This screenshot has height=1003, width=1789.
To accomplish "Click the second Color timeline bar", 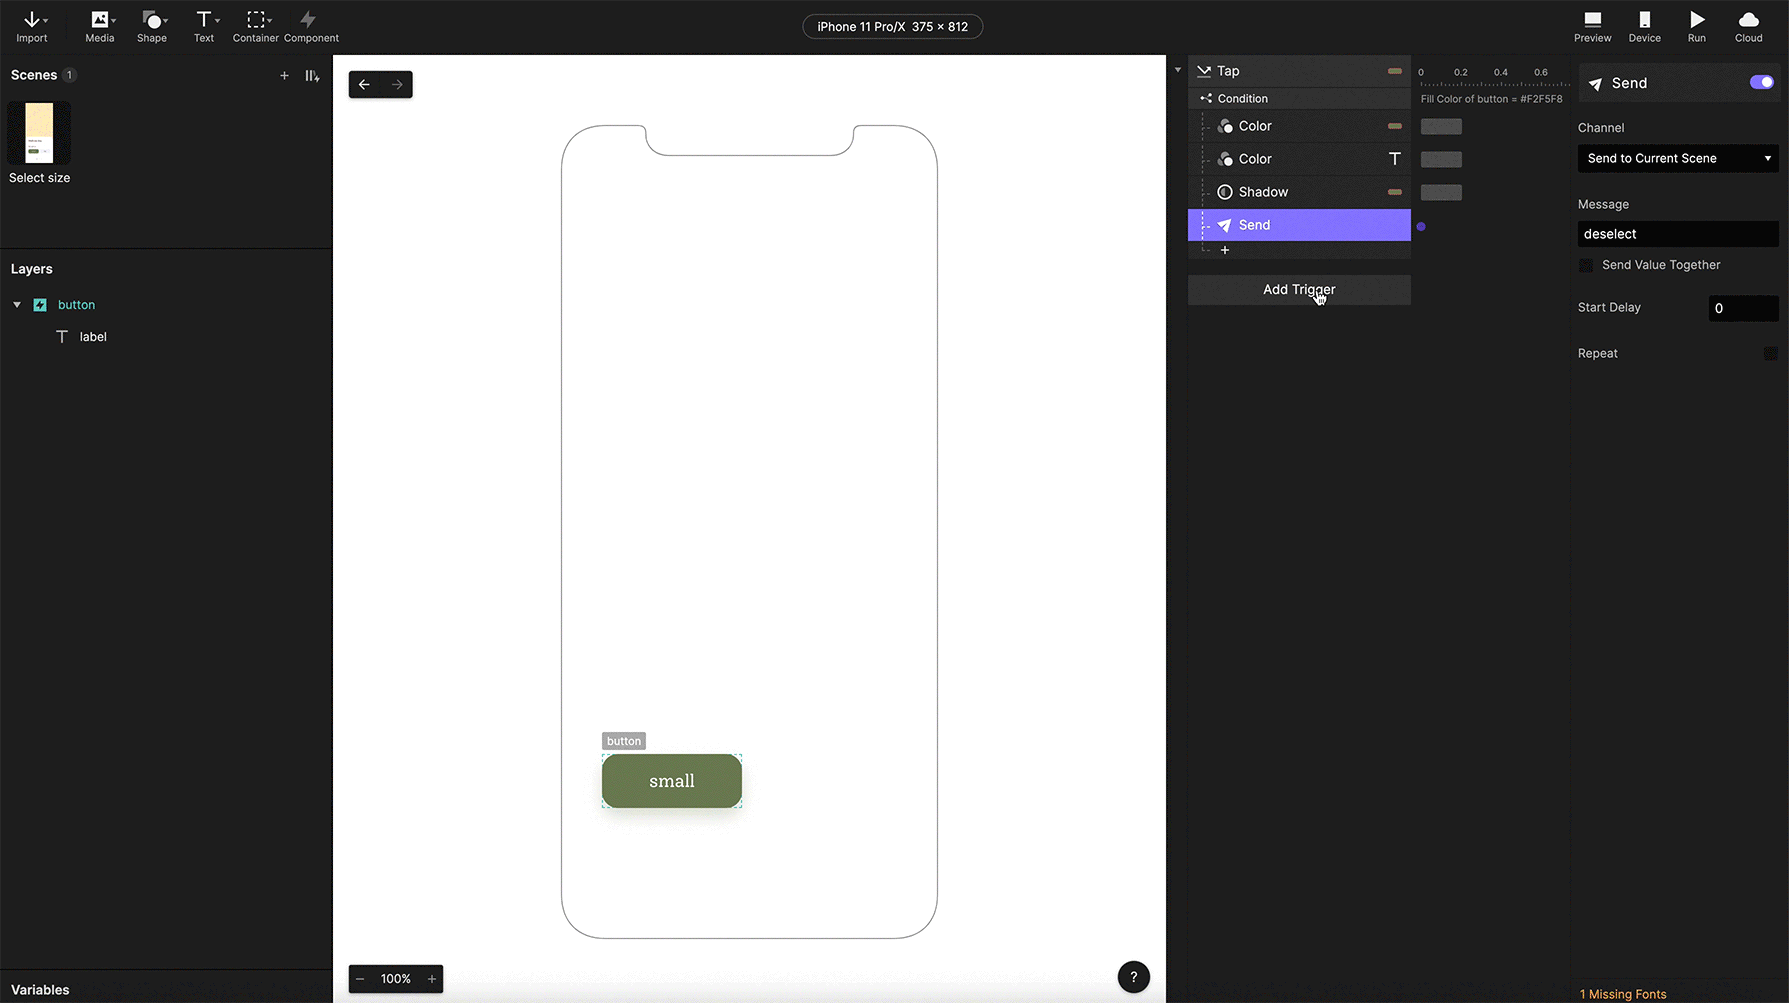I will (1441, 159).
